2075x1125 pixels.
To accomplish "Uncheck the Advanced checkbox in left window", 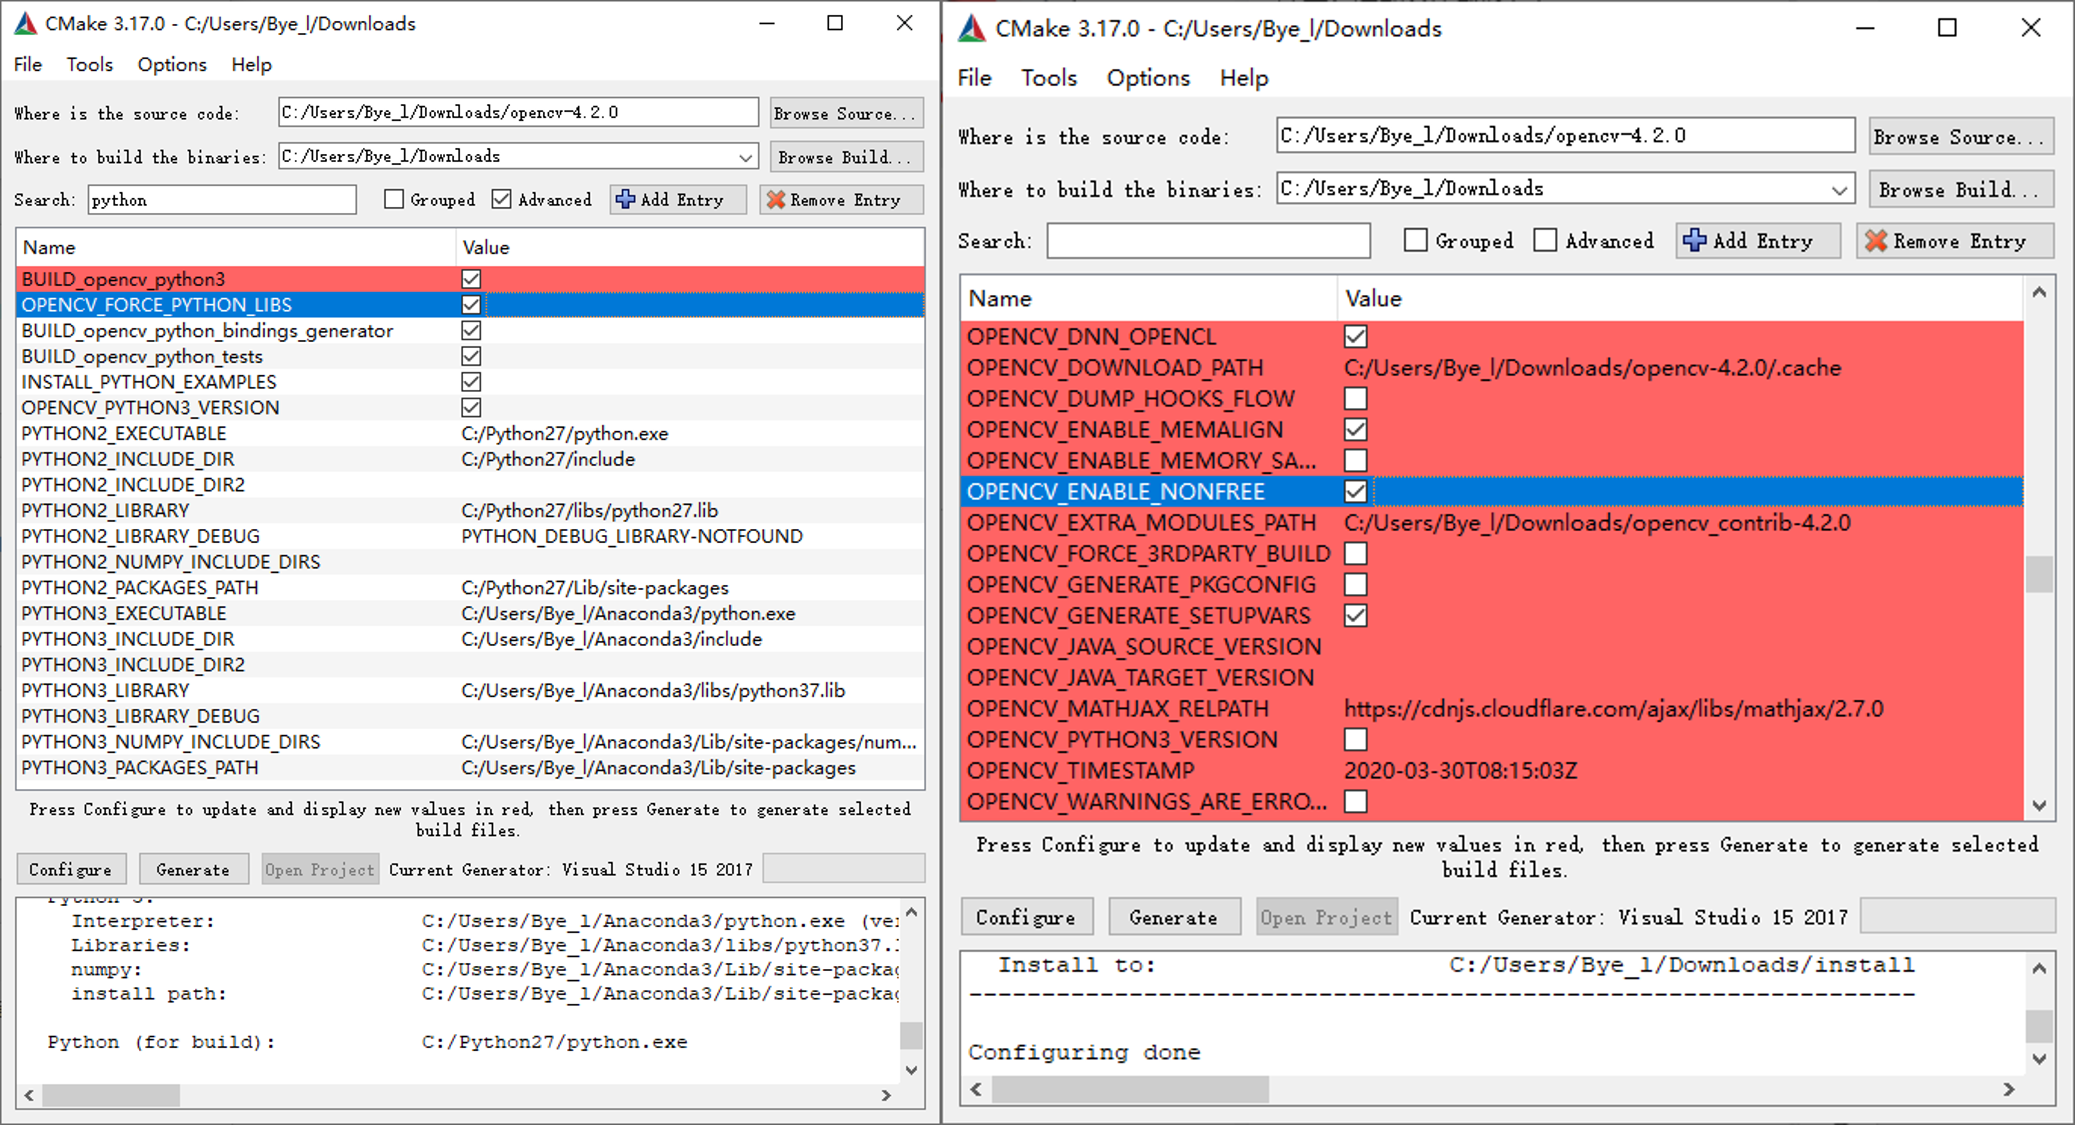I will click(502, 199).
